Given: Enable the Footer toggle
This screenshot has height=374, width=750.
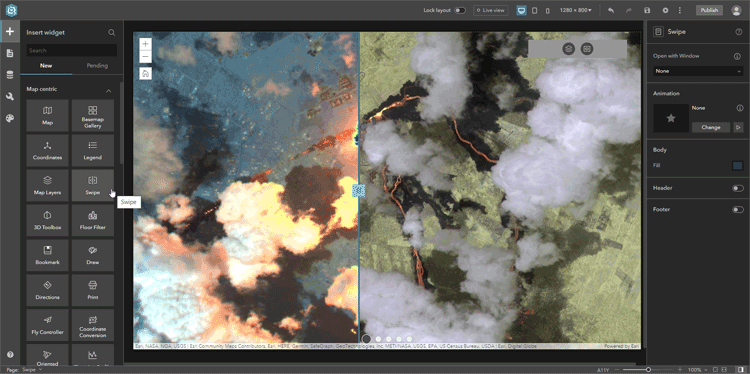Looking at the screenshot, I should coord(738,209).
